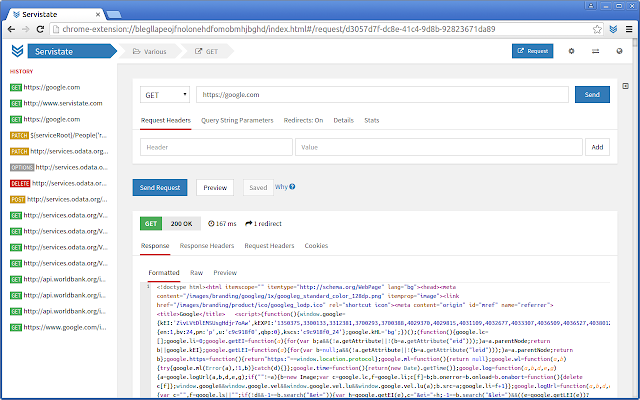This screenshot has height=400, width=640.
Task: Toggle Redirects: On setting
Action: 303,120
